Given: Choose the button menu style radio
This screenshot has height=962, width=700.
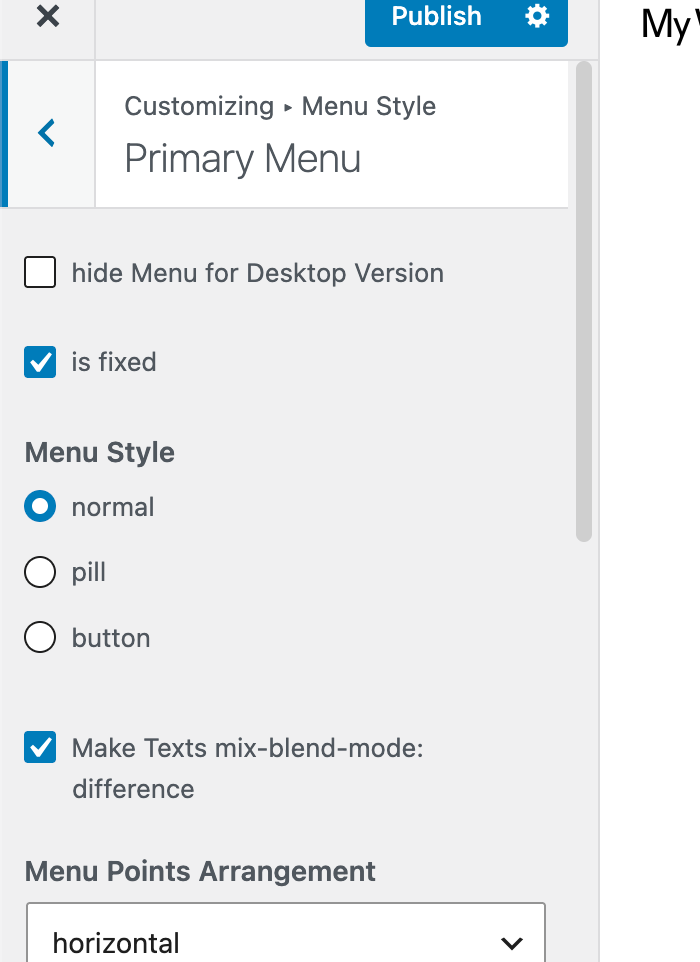Looking at the screenshot, I should (x=40, y=637).
